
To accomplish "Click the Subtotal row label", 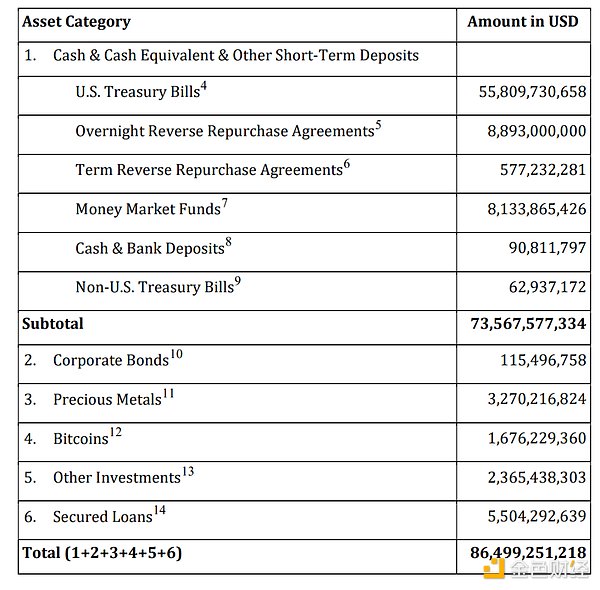I will pyautogui.click(x=53, y=324).
